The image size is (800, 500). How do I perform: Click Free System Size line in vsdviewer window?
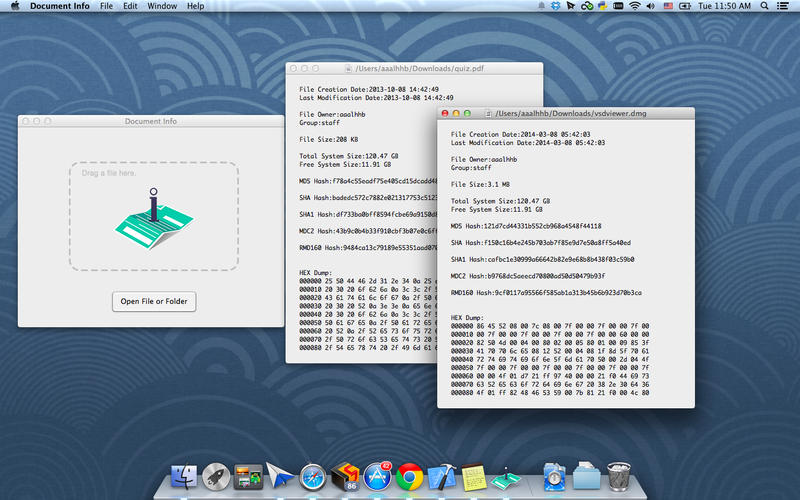coord(496,209)
